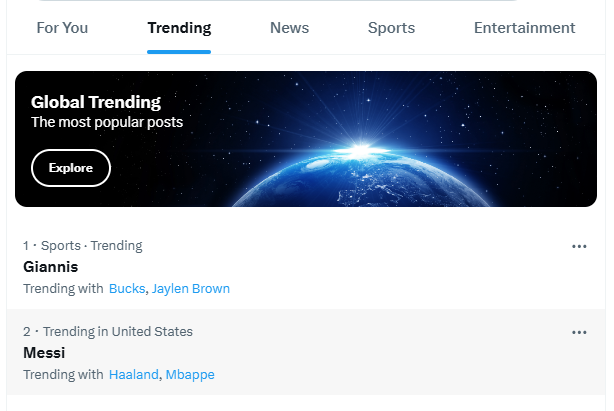614x411 pixels.
Task: Click the Global Trending banner heading
Action: click(96, 102)
